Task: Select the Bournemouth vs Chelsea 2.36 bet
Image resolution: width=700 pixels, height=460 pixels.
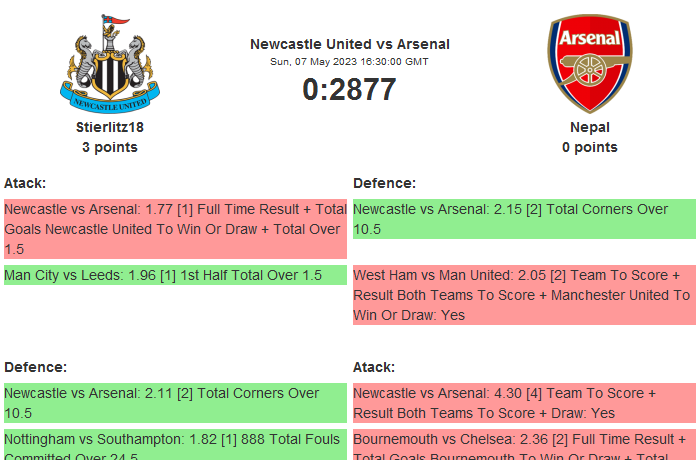Action: pos(524,445)
